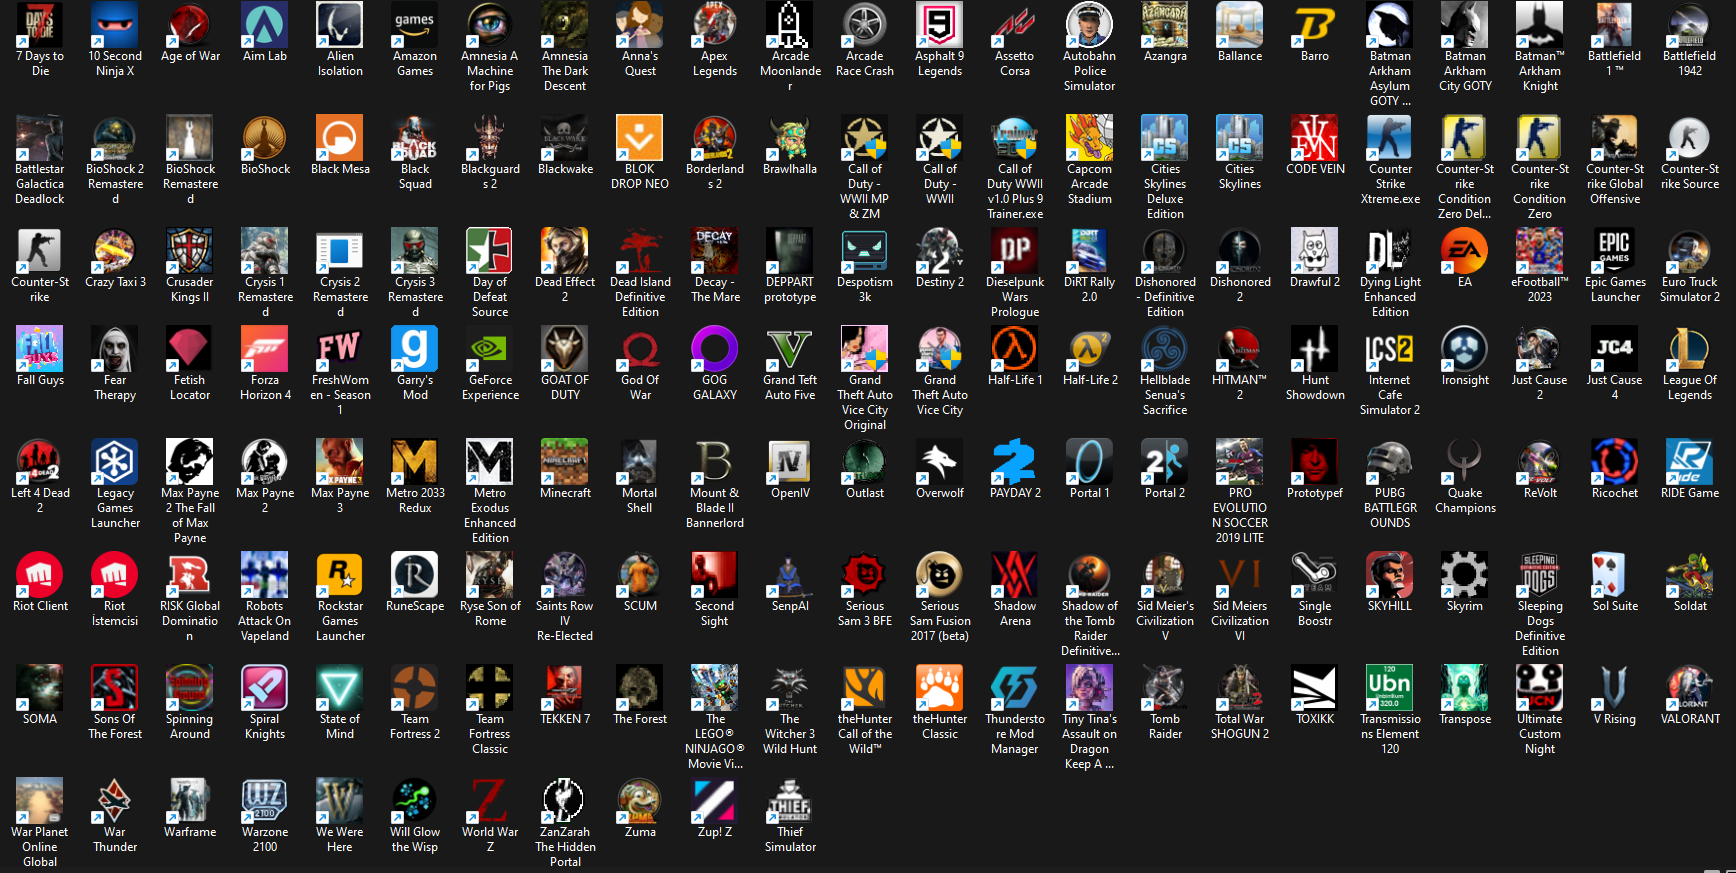Click the Amazon Games launcher icon
This screenshot has height=873, width=1736.
tap(415, 26)
